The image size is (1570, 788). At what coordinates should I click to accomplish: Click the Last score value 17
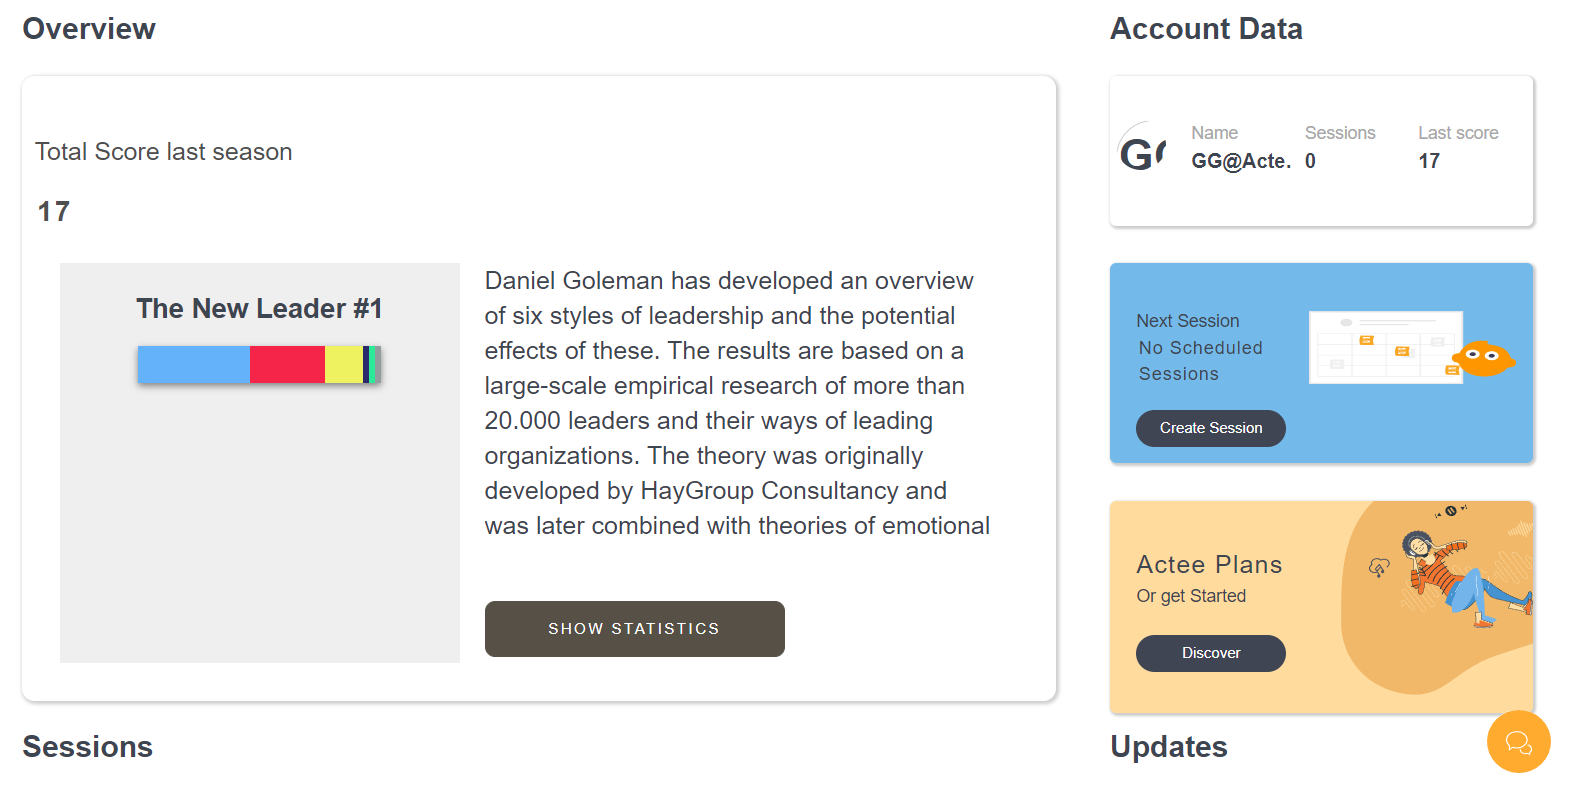pyautogui.click(x=1429, y=161)
